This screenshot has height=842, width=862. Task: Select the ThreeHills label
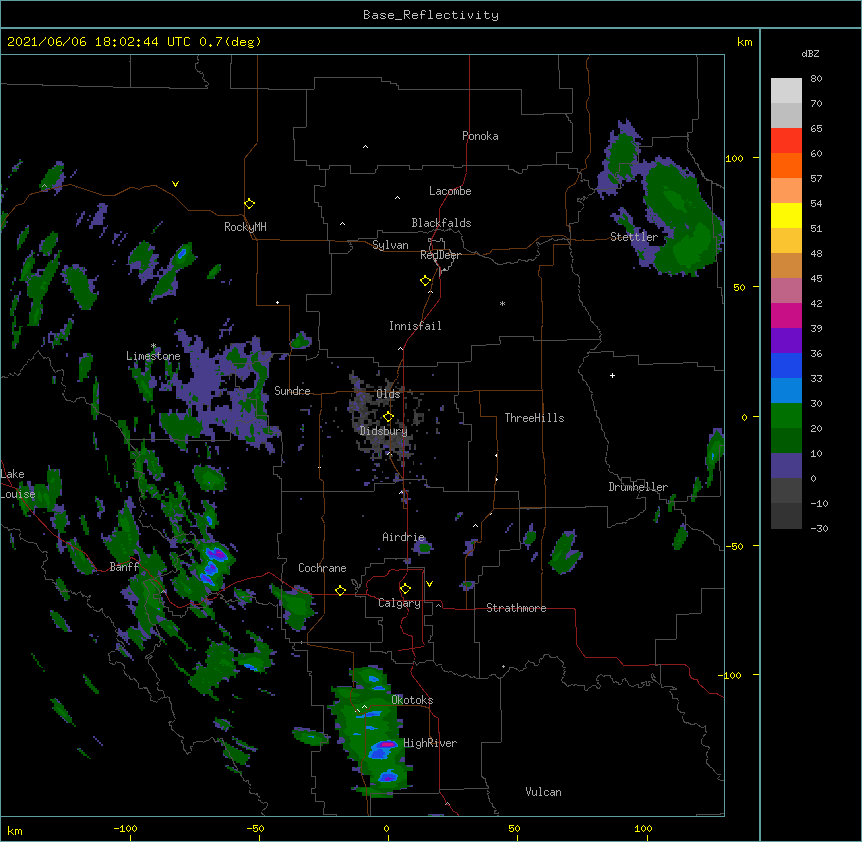tap(534, 418)
